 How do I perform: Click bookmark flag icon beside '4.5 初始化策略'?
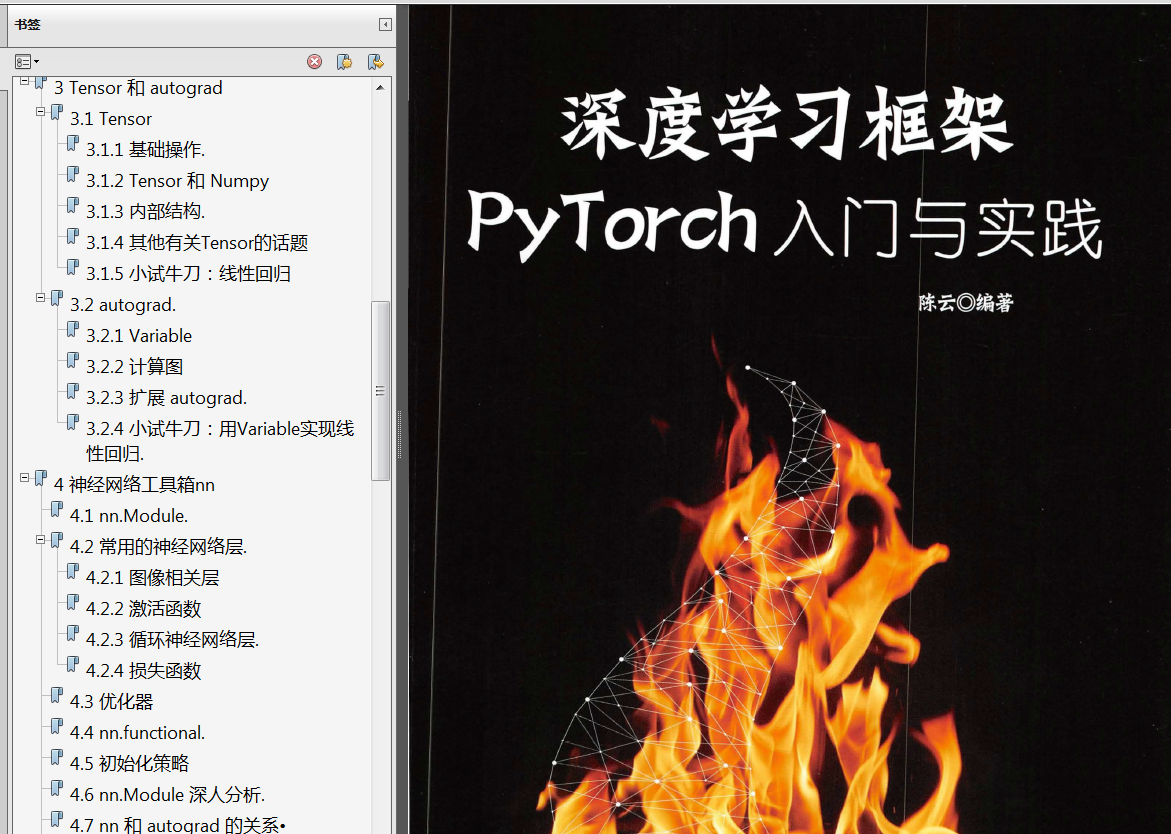point(56,757)
